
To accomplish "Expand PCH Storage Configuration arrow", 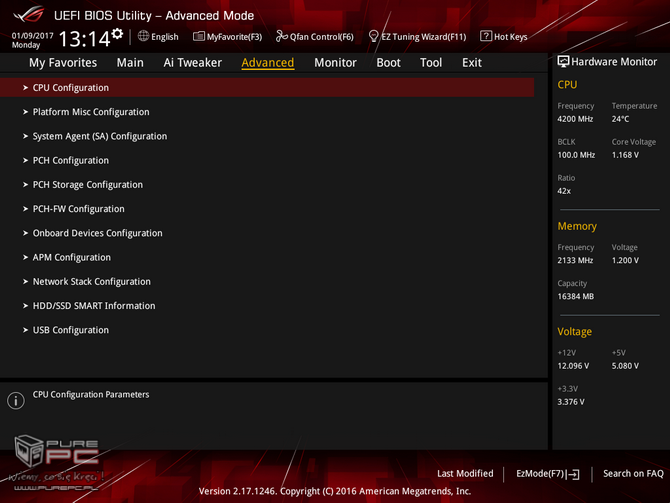I will 26,185.
